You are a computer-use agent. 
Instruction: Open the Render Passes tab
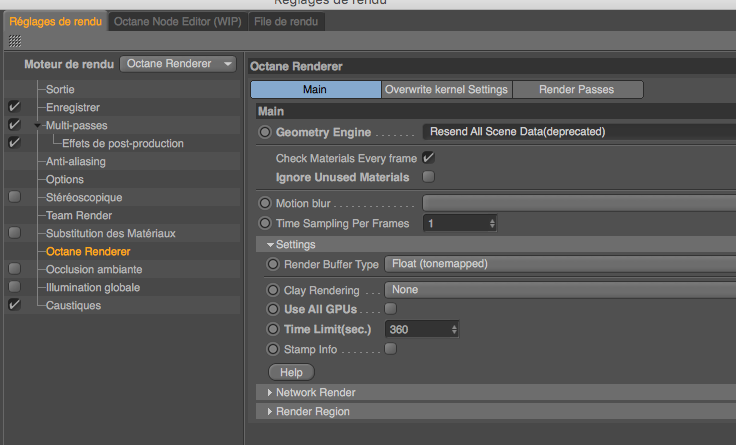point(576,89)
